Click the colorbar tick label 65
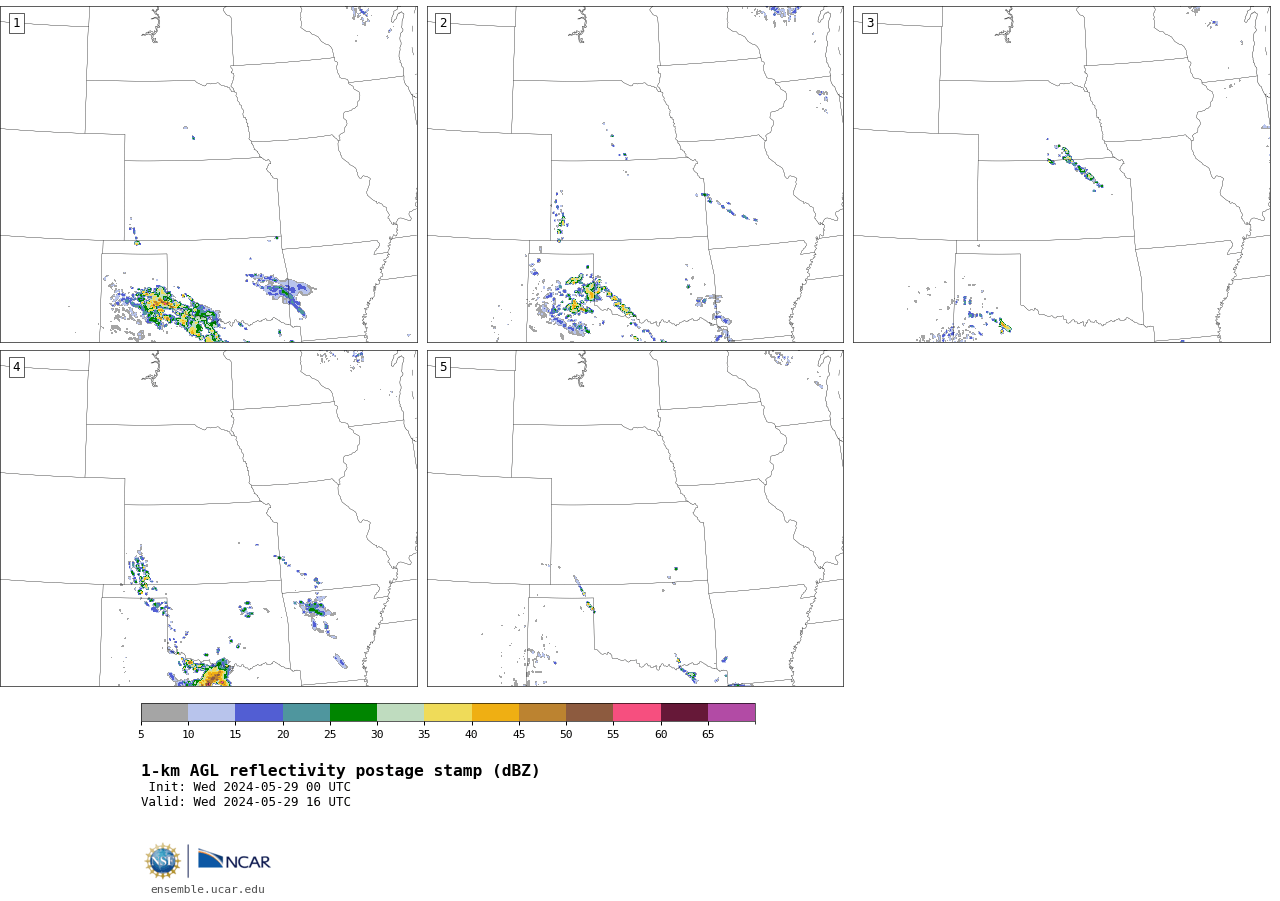Image resolution: width=1280 pixels, height=901 pixels. tap(708, 735)
